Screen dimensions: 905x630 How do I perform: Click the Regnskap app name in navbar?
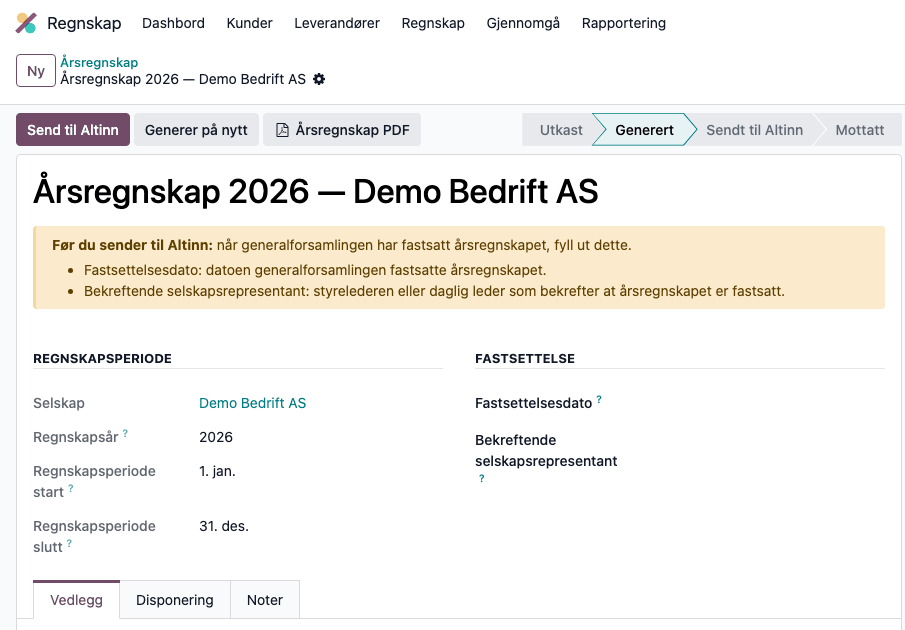click(x=84, y=23)
